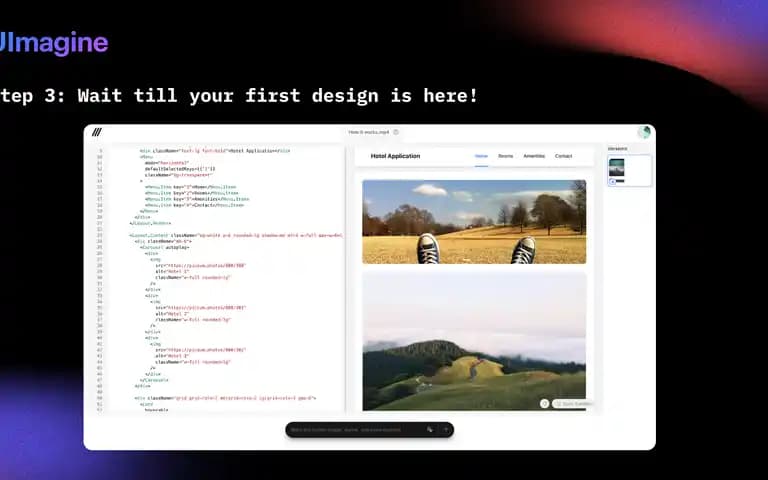Image resolution: width=768 pixels, height=480 pixels.
Task: Click the UImagine logo text
Action: [52, 43]
